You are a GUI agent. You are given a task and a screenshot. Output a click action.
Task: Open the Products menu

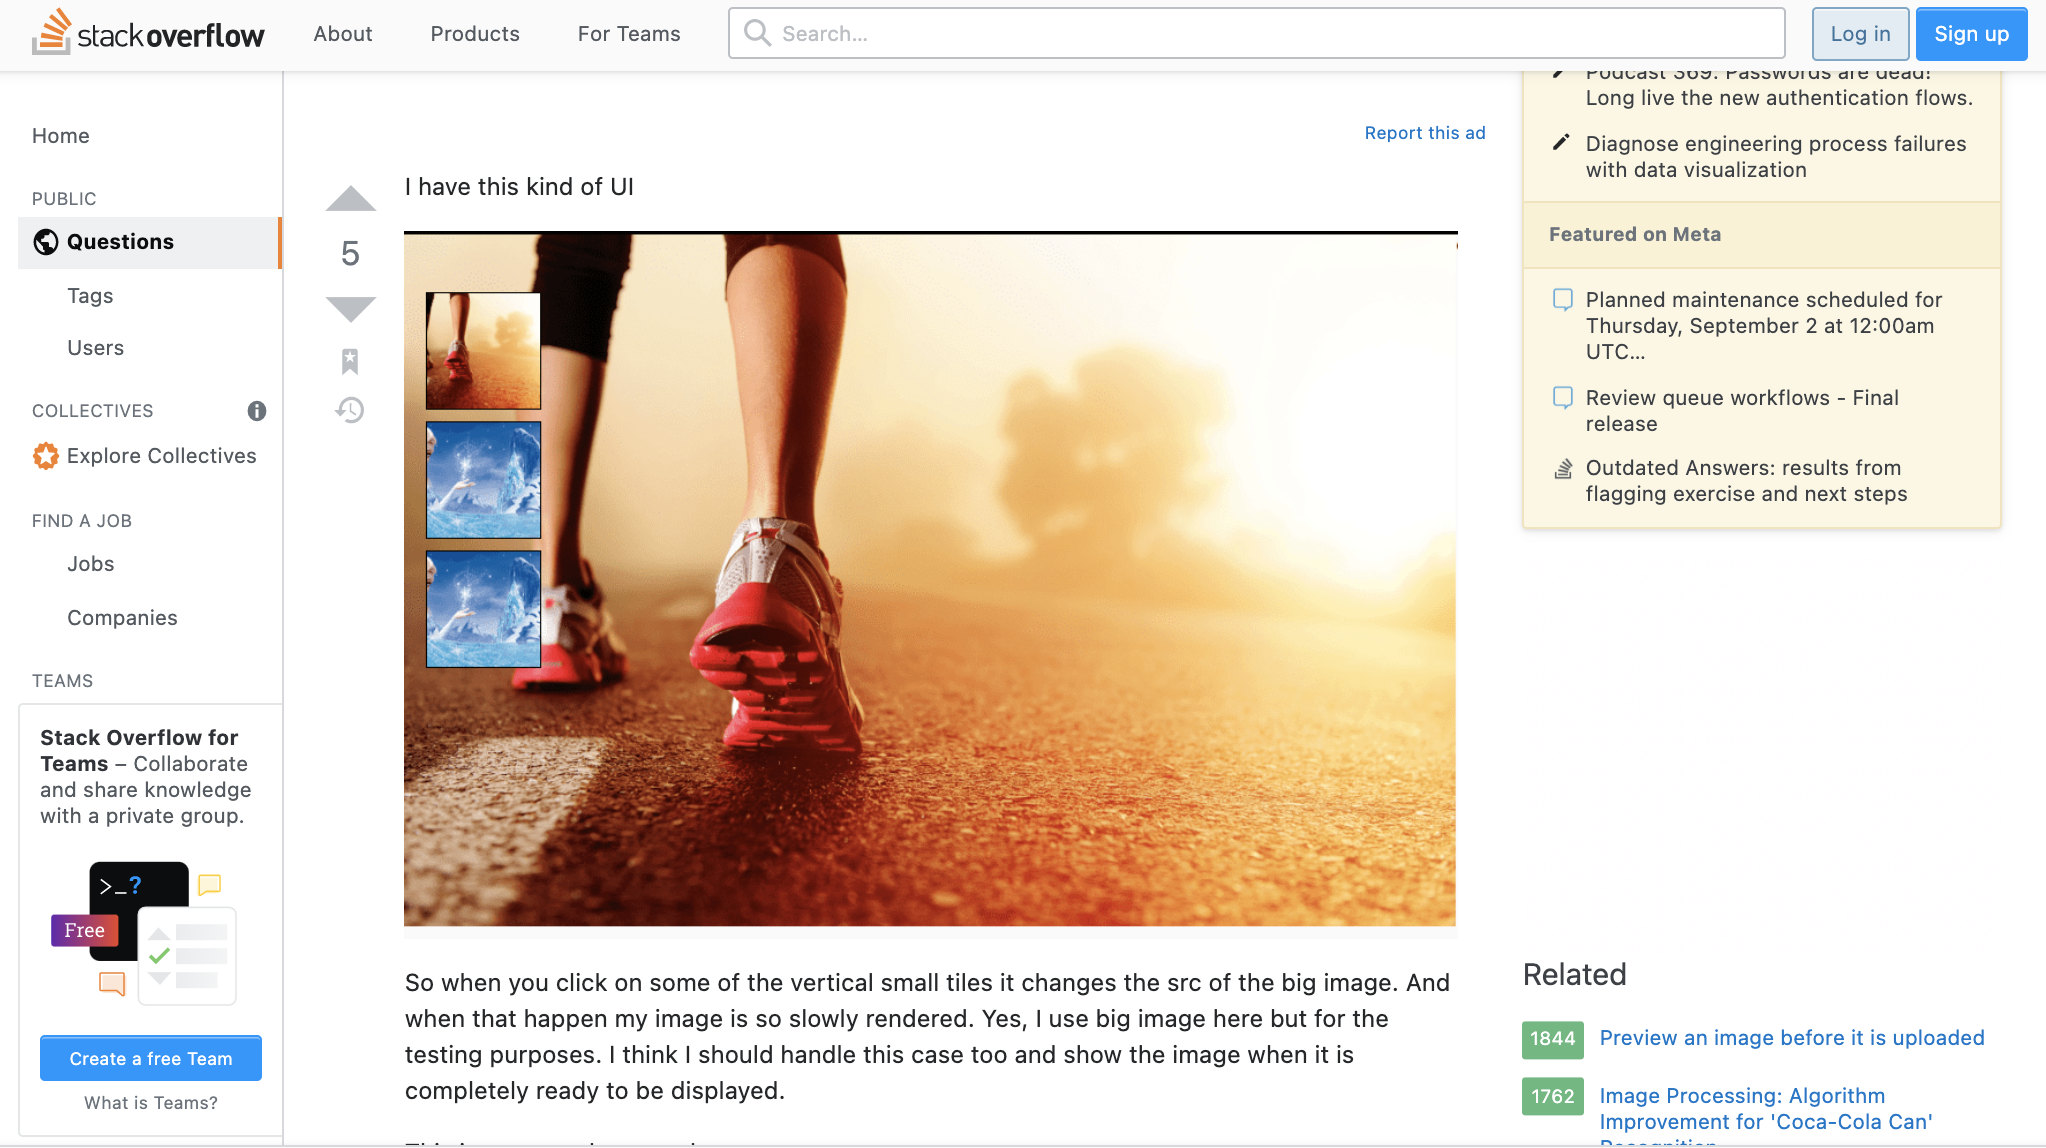(475, 34)
